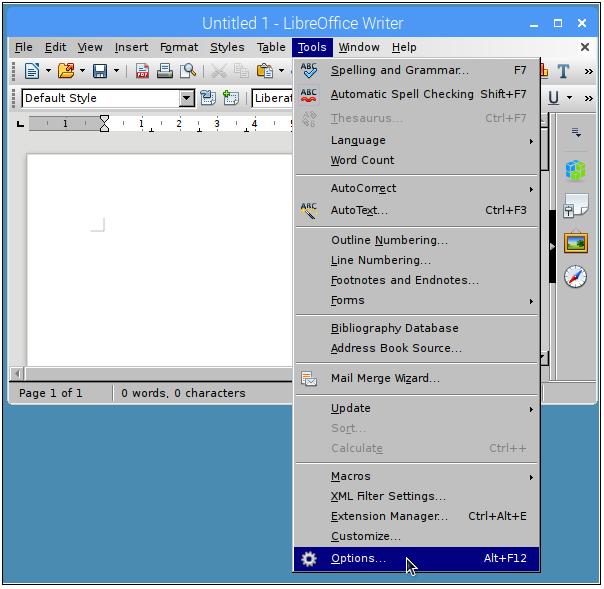Select Spelling and Grammar menu entry
Viewport: 604px width, 589px height.
(x=416, y=70)
